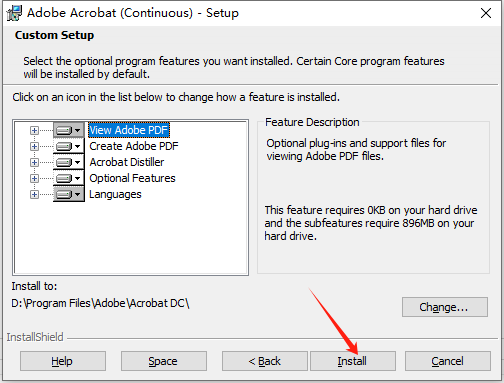Open drive icon dropdown for Optional Features
Image resolution: width=504 pixels, height=383 pixels.
[x=69, y=178]
